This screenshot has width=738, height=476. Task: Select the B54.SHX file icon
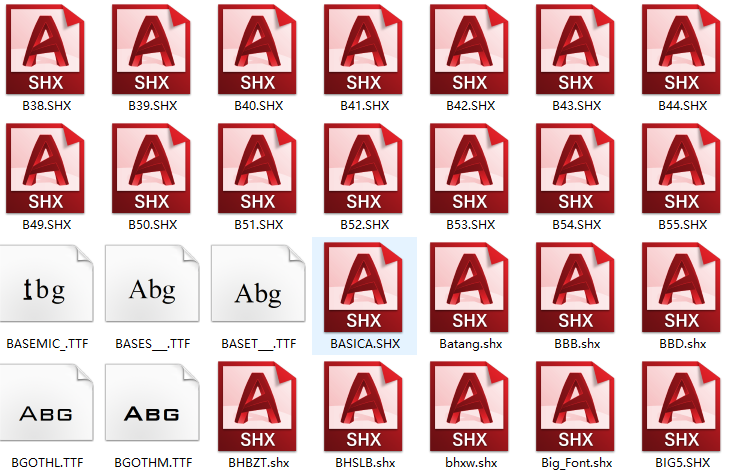pyautogui.click(x=575, y=168)
